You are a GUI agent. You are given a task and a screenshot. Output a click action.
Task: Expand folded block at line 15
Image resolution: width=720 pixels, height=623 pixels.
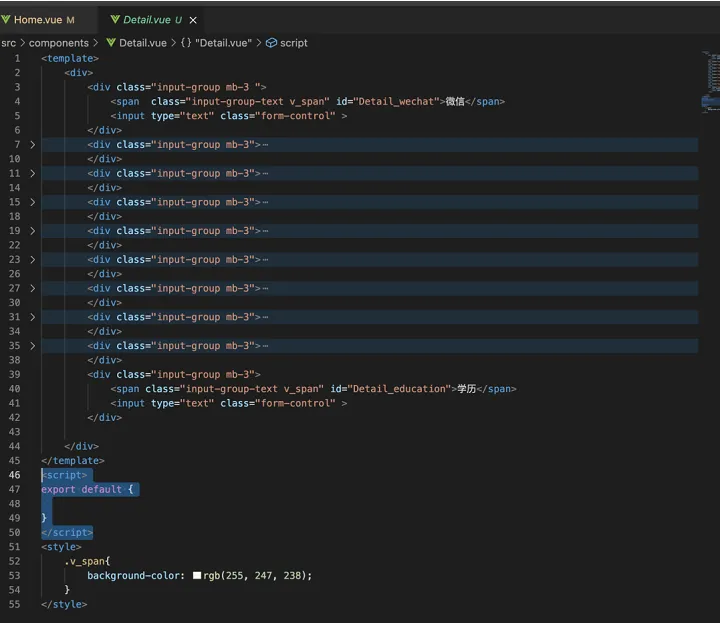(x=32, y=202)
